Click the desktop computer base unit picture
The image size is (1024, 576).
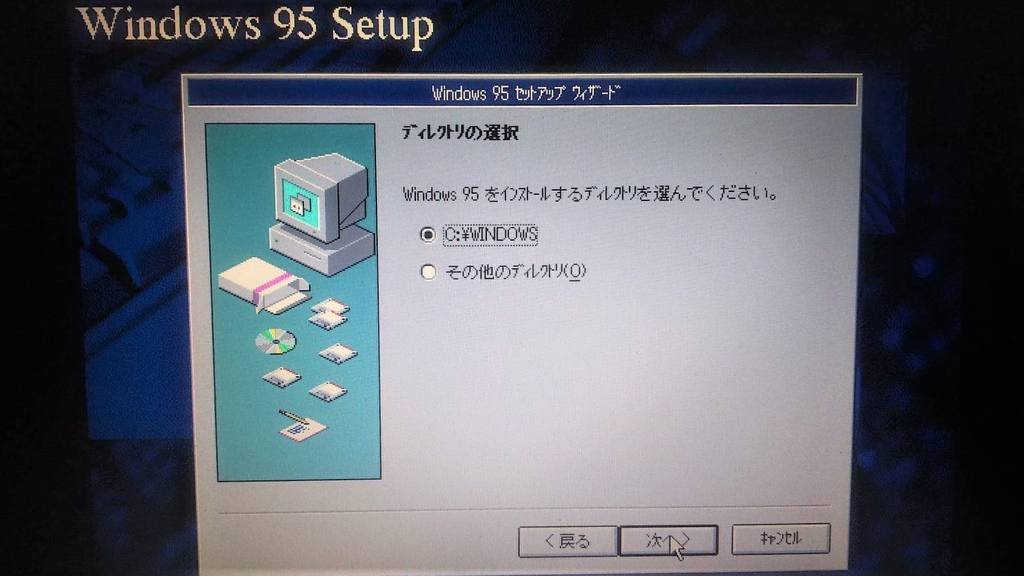pyautogui.click(x=321, y=249)
